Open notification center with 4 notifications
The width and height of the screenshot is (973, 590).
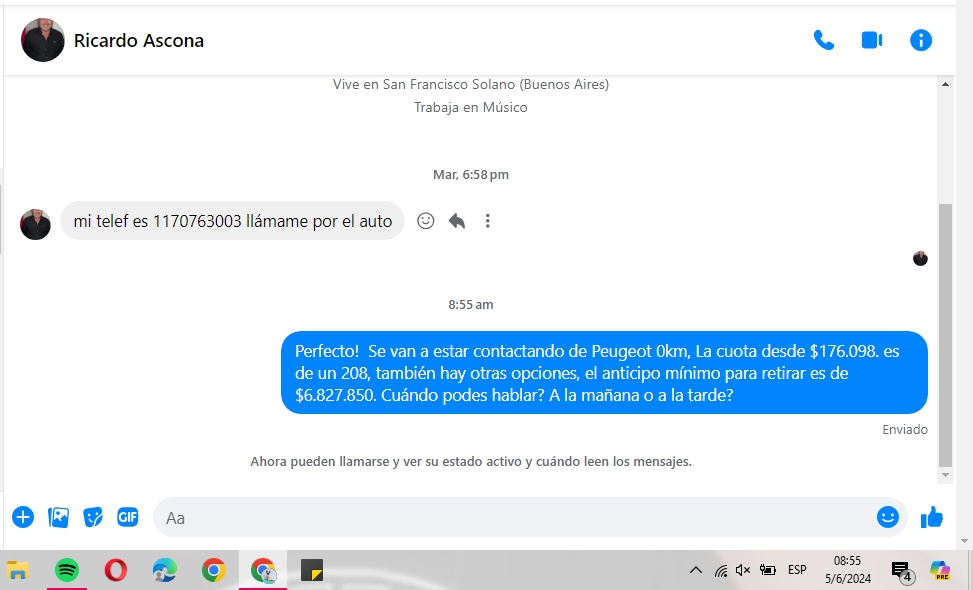coord(903,571)
